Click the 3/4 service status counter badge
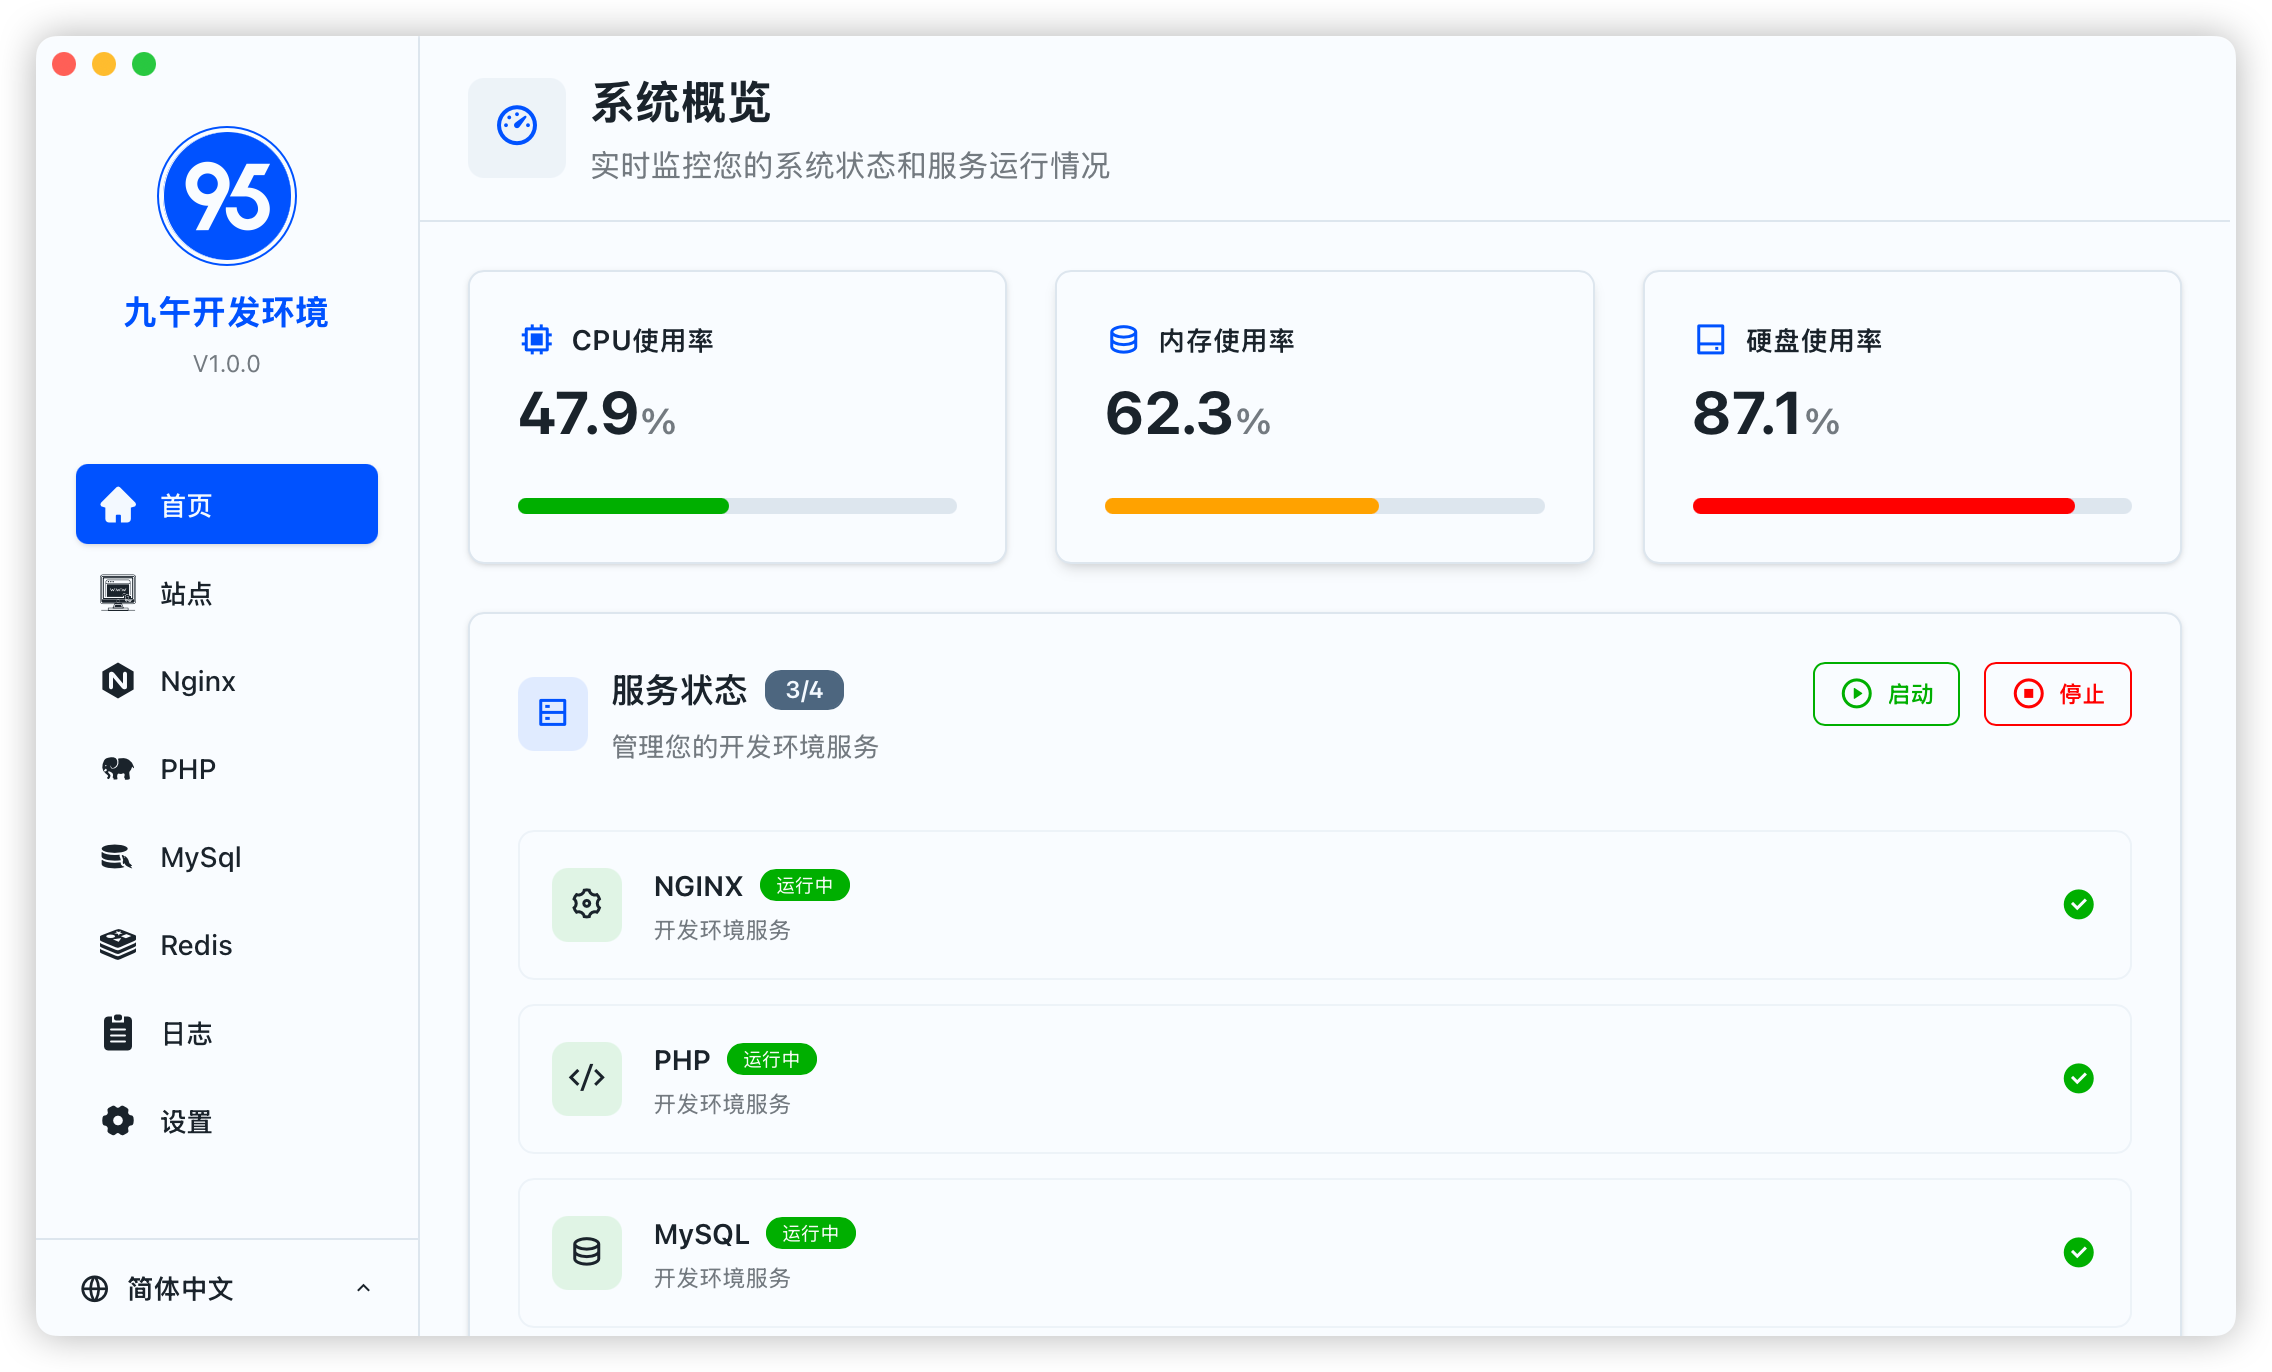Viewport: 2272px width, 1372px height. coord(804,689)
